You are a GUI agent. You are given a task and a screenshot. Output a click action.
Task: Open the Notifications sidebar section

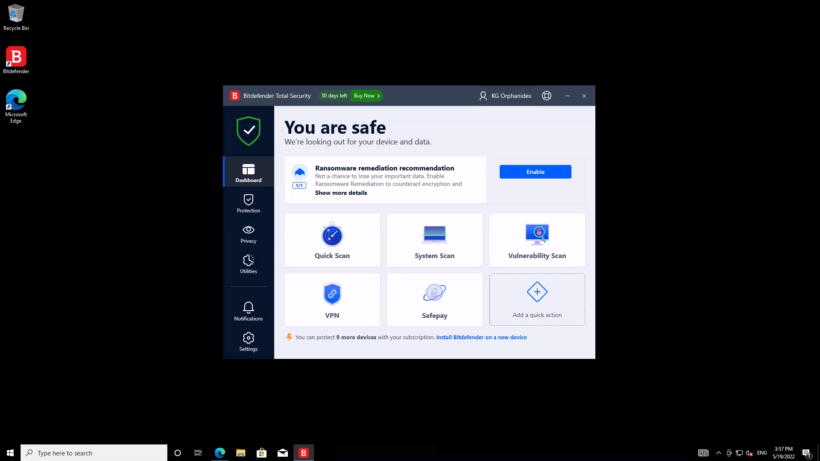[x=248, y=311]
